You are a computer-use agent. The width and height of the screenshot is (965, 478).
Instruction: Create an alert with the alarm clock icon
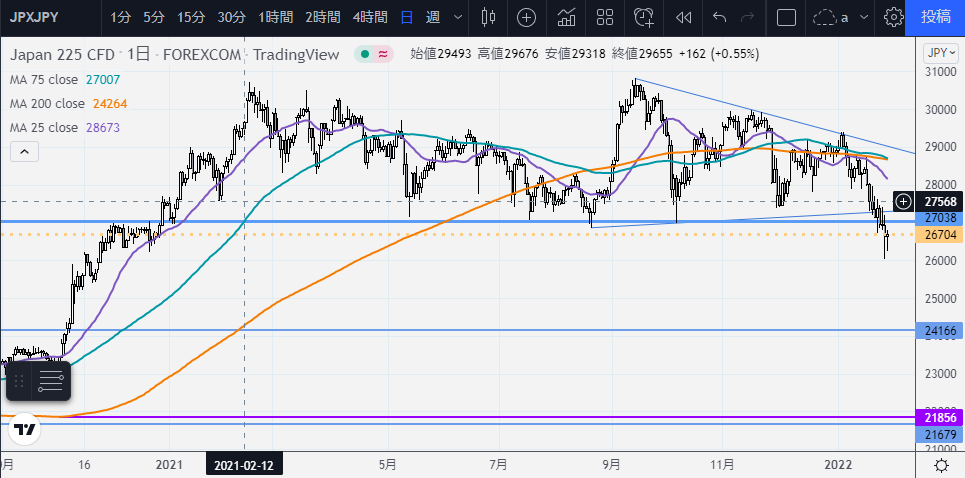(644, 17)
